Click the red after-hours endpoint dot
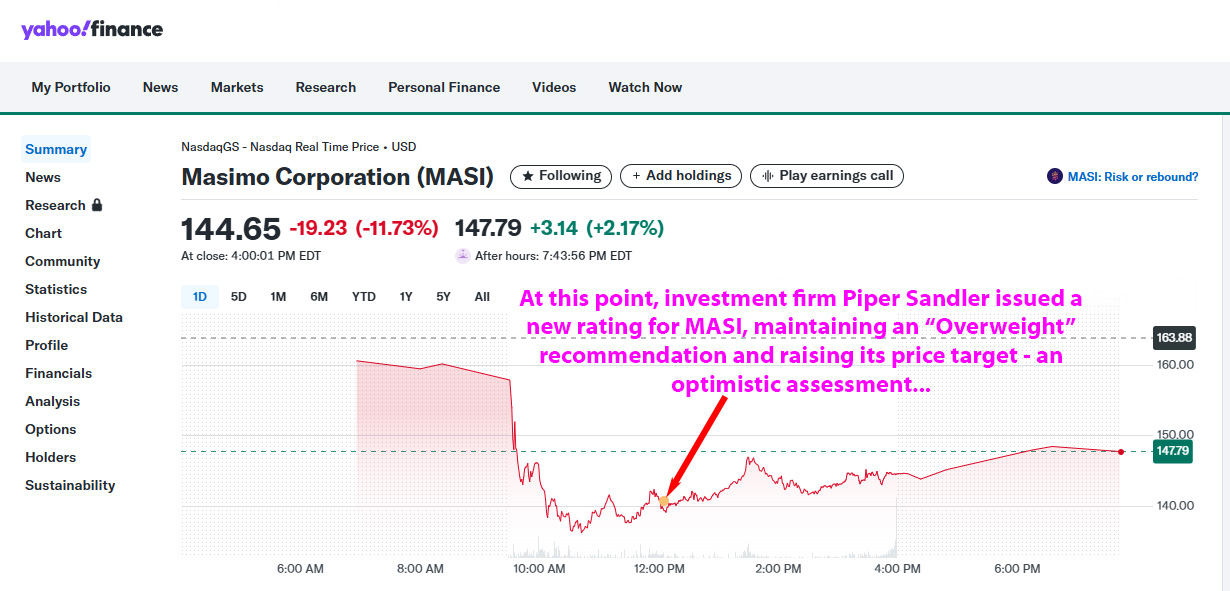Viewport: 1230px width, 591px height. pyautogui.click(x=1121, y=452)
